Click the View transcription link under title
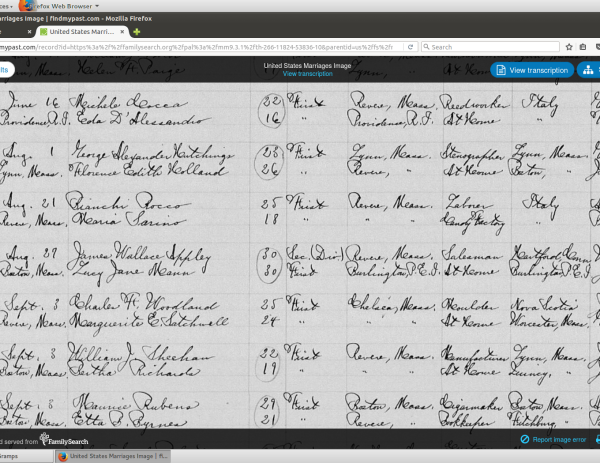Viewport: 600px width, 463px height. tap(307, 74)
